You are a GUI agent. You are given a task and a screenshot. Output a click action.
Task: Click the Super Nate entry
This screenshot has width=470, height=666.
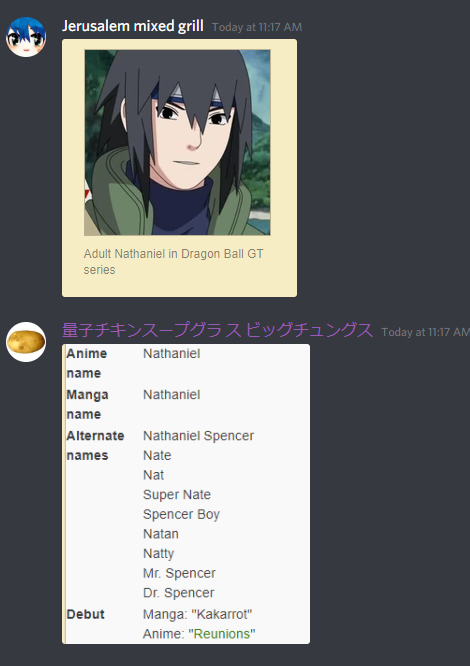pyautogui.click(x=177, y=494)
